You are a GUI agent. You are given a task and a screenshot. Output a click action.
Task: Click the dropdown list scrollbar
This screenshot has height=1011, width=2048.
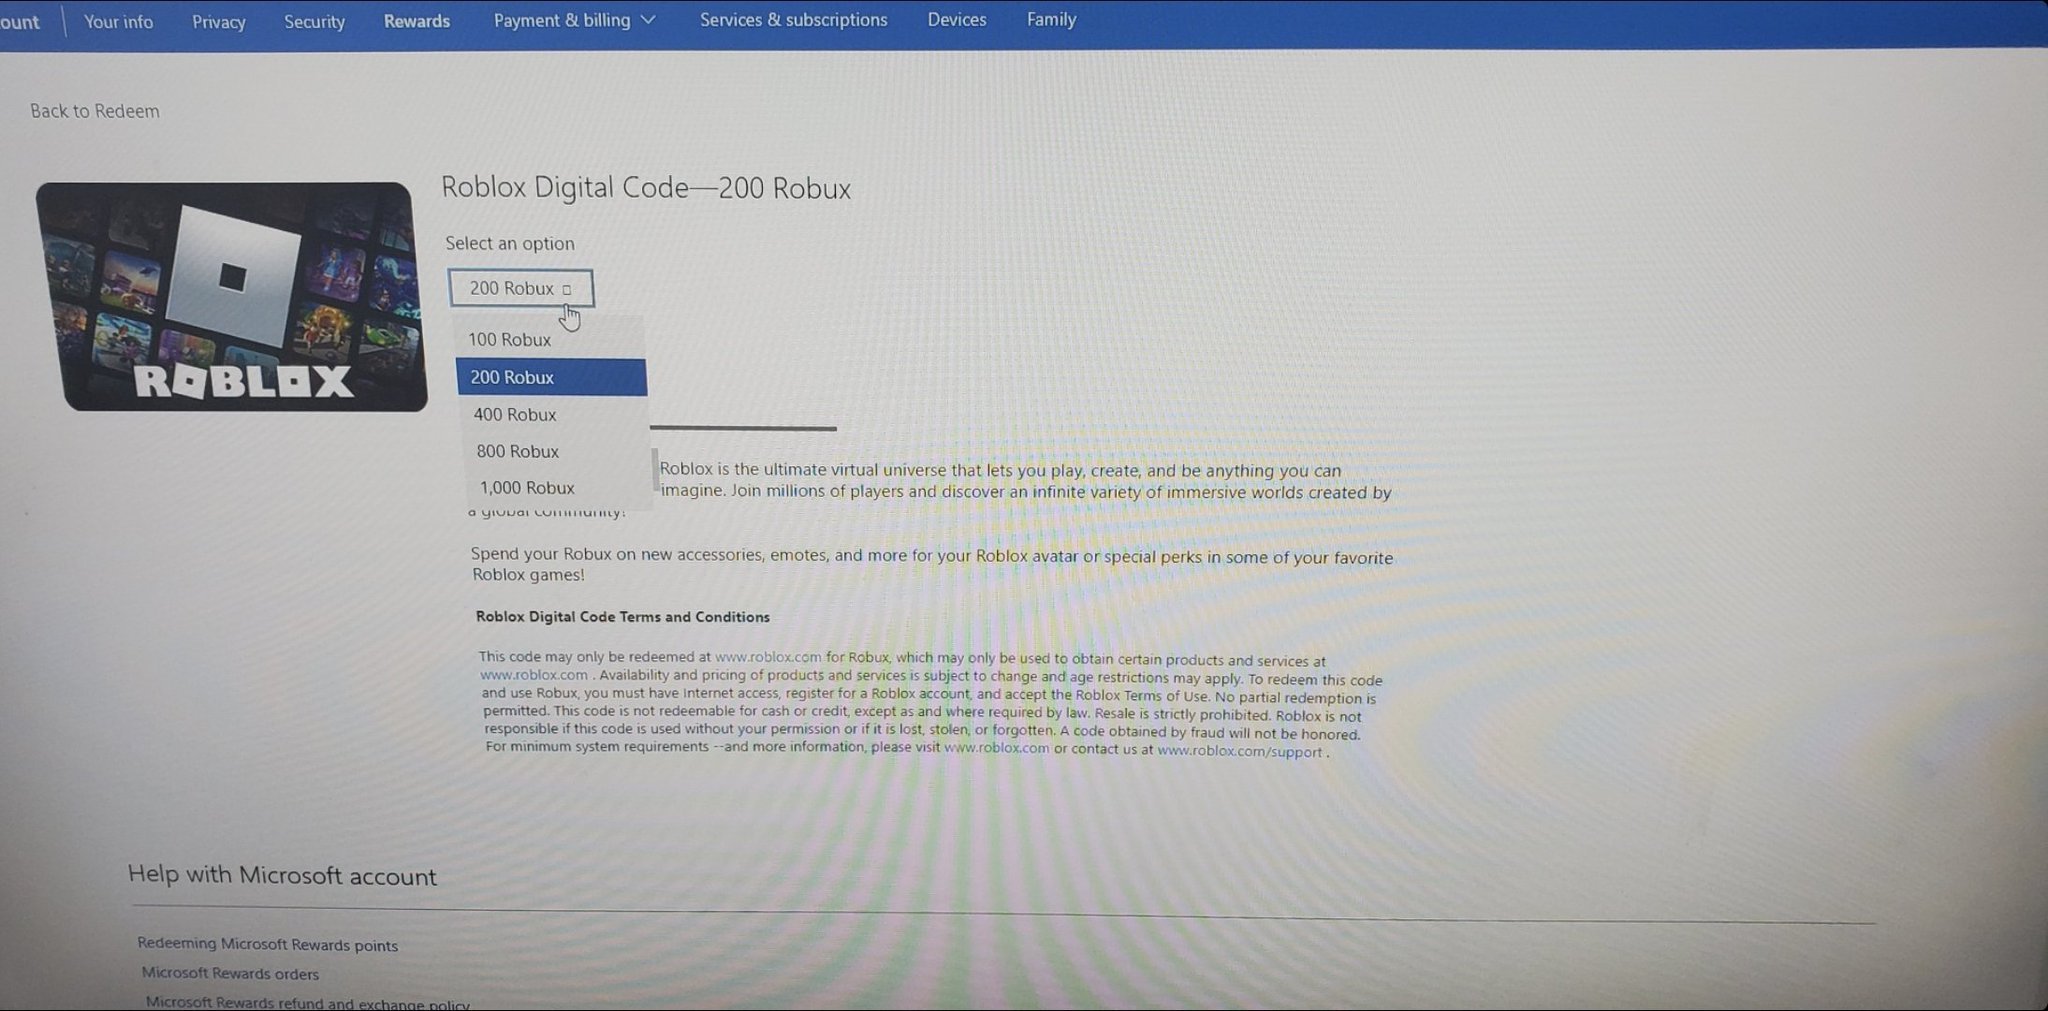coord(655,470)
